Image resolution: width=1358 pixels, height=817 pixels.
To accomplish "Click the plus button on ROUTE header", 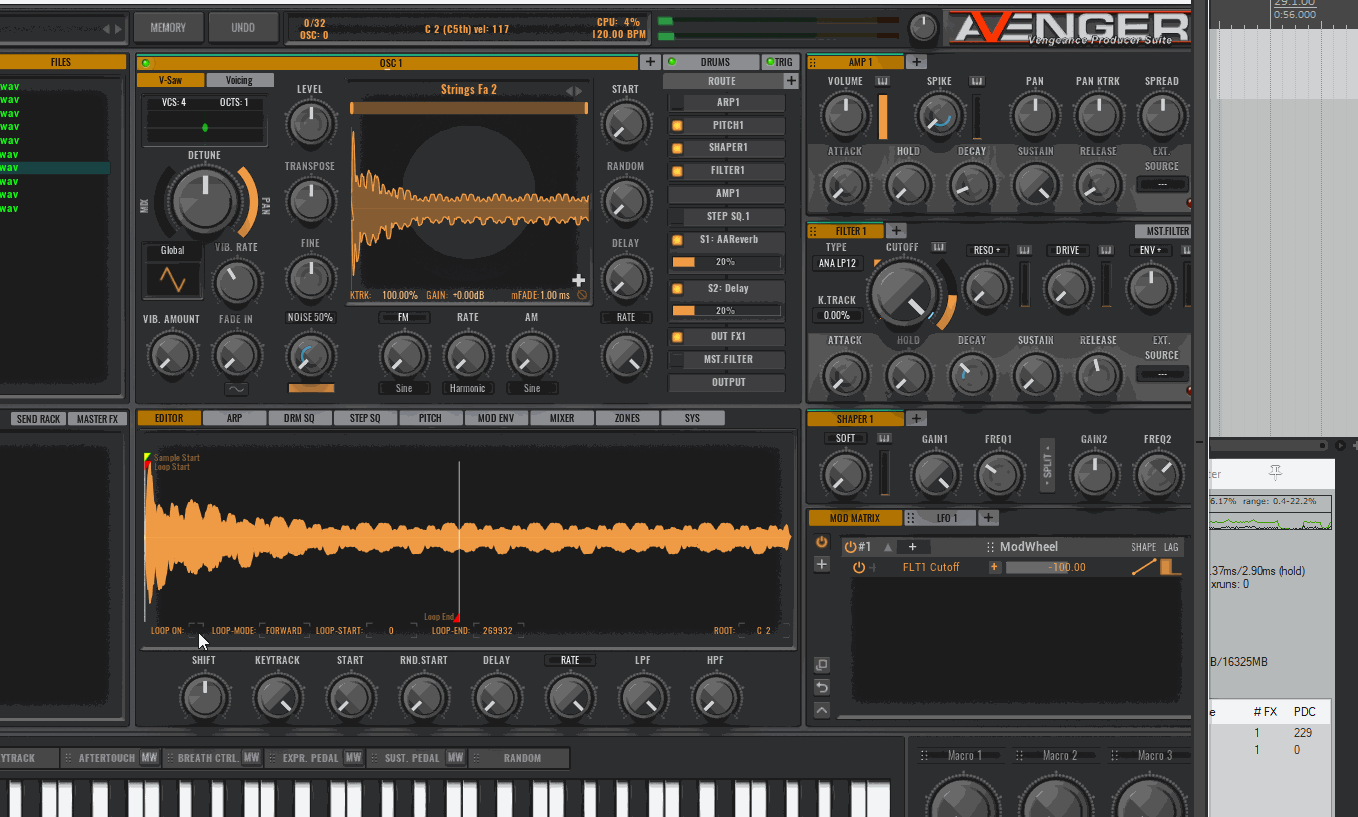I will (791, 81).
